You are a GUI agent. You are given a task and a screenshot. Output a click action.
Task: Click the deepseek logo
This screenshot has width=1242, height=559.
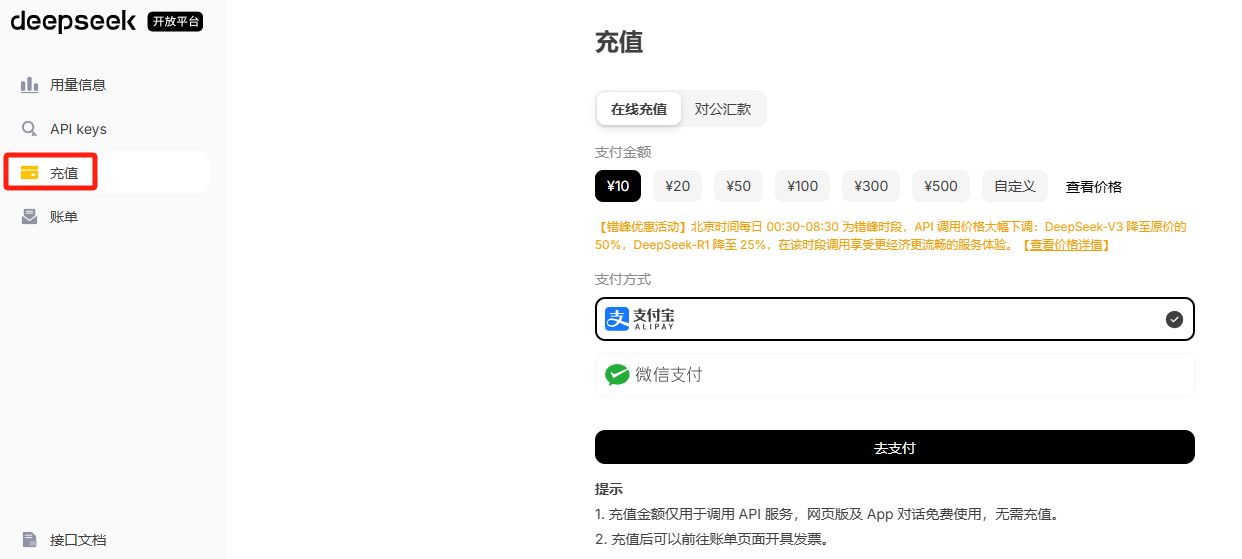pos(74,21)
